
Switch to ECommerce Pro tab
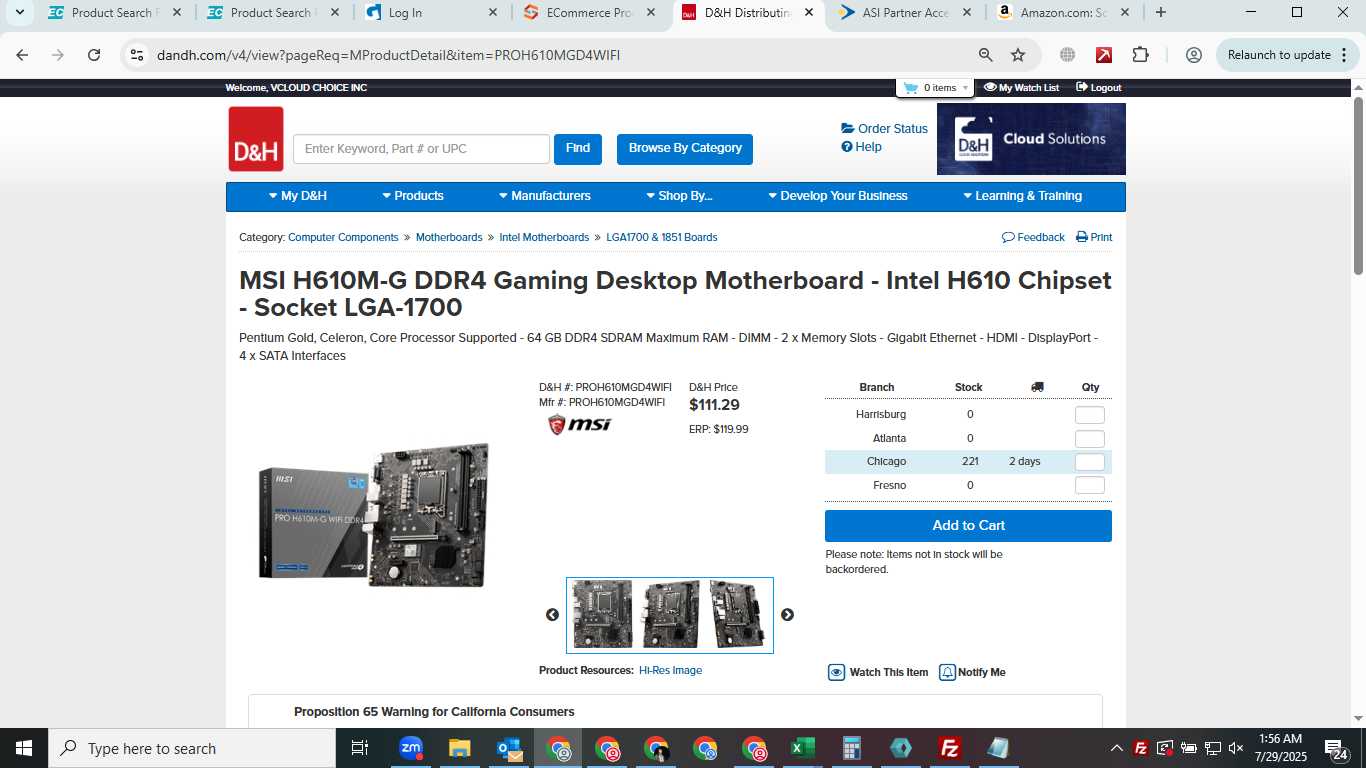590,13
